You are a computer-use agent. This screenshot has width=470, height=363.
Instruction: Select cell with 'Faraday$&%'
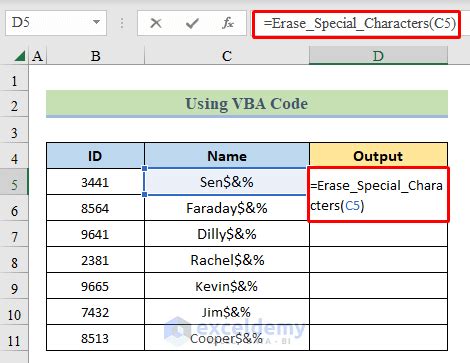click(227, 208)
